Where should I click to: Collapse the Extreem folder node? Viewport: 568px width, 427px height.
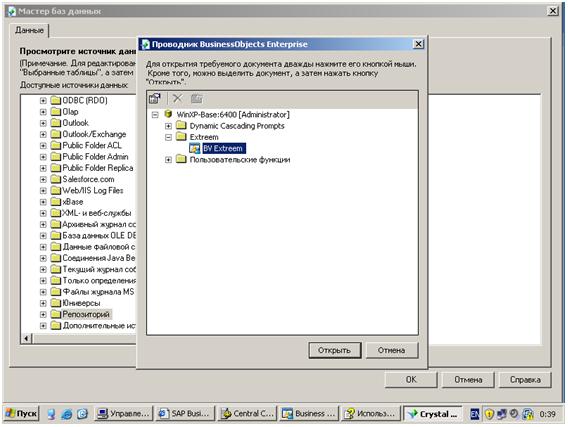(x=168, y=137)
